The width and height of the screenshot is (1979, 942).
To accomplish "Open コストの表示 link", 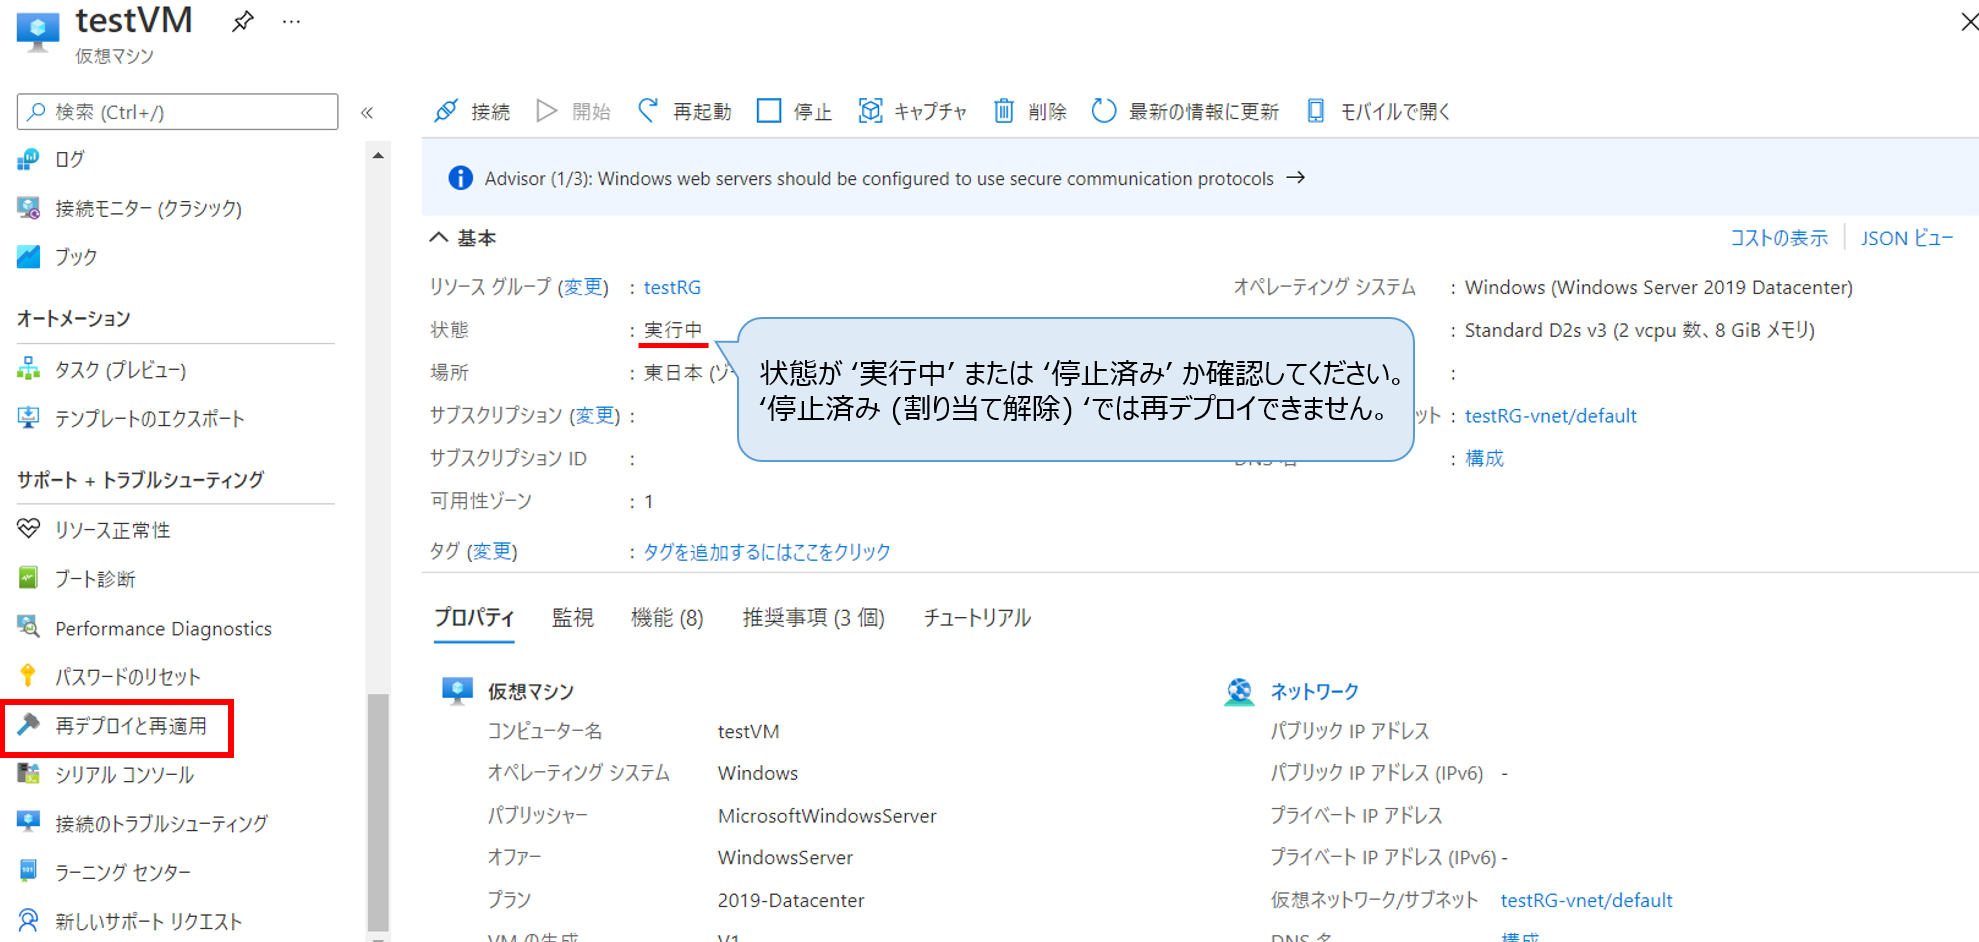I will tap(1779, 238).
